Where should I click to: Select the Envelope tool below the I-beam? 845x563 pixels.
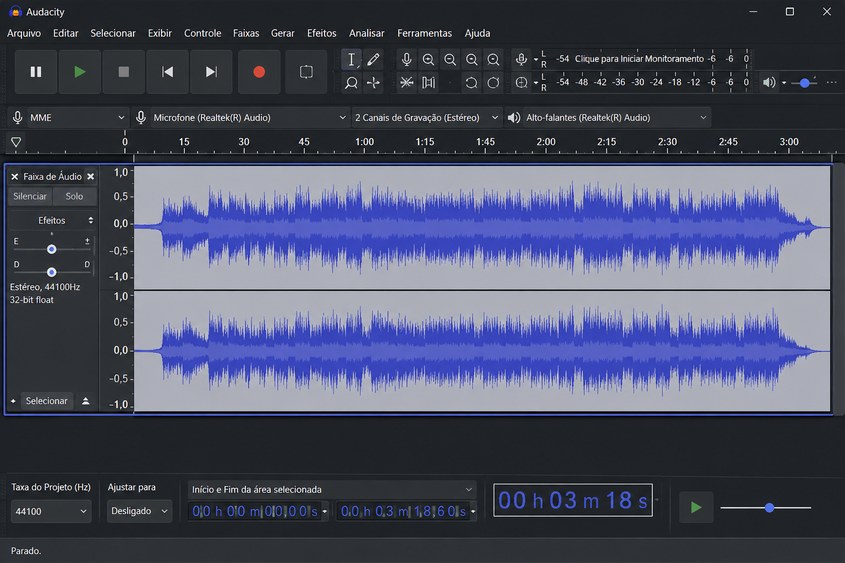351,83
